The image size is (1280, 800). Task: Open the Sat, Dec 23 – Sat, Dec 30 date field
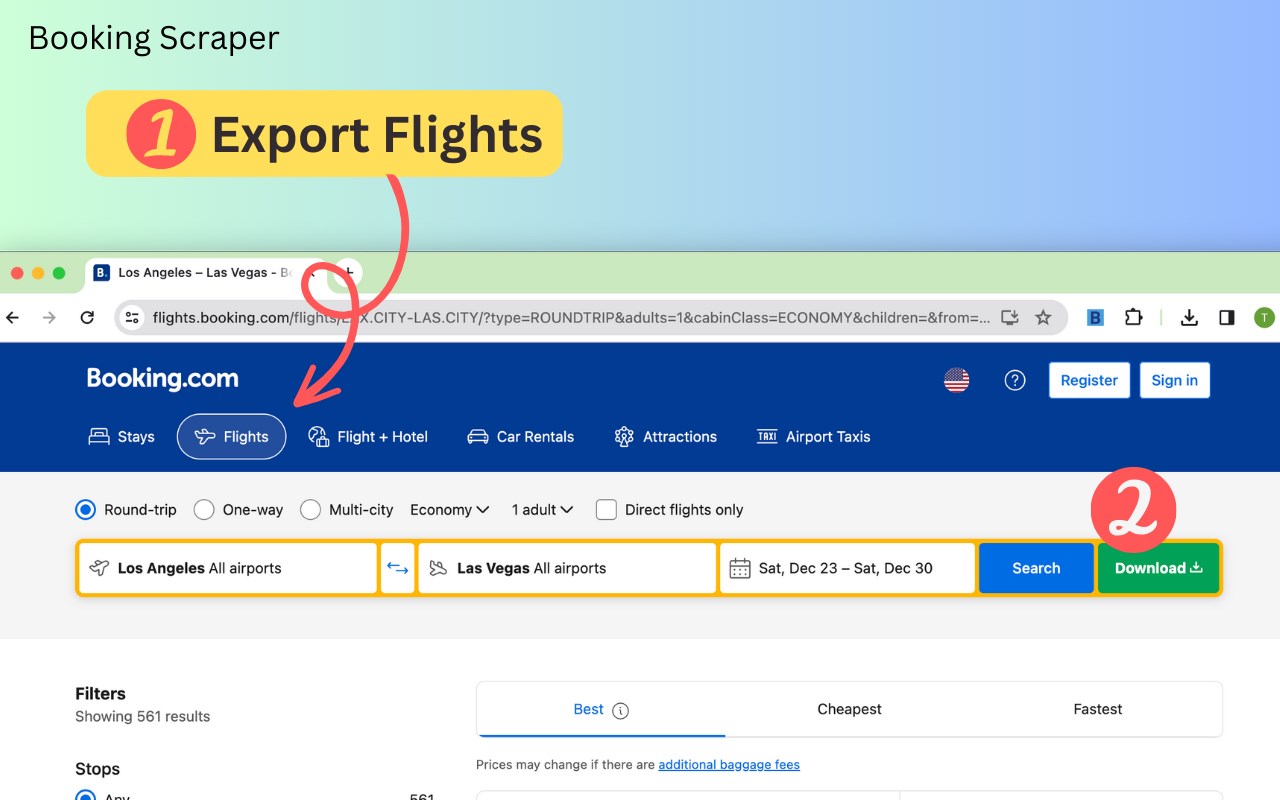tap(847, 568)
